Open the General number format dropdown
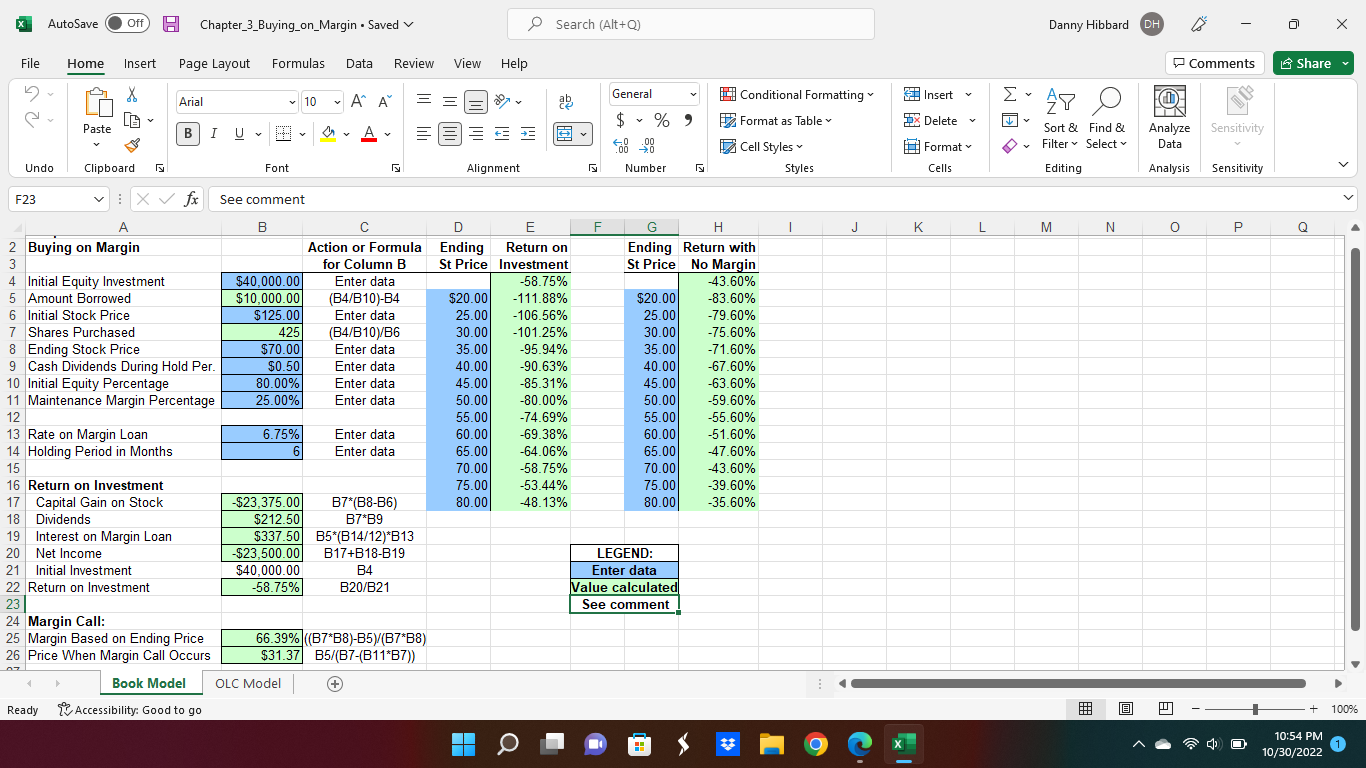Screen dimensions: 1366x768 click(654, 93)
